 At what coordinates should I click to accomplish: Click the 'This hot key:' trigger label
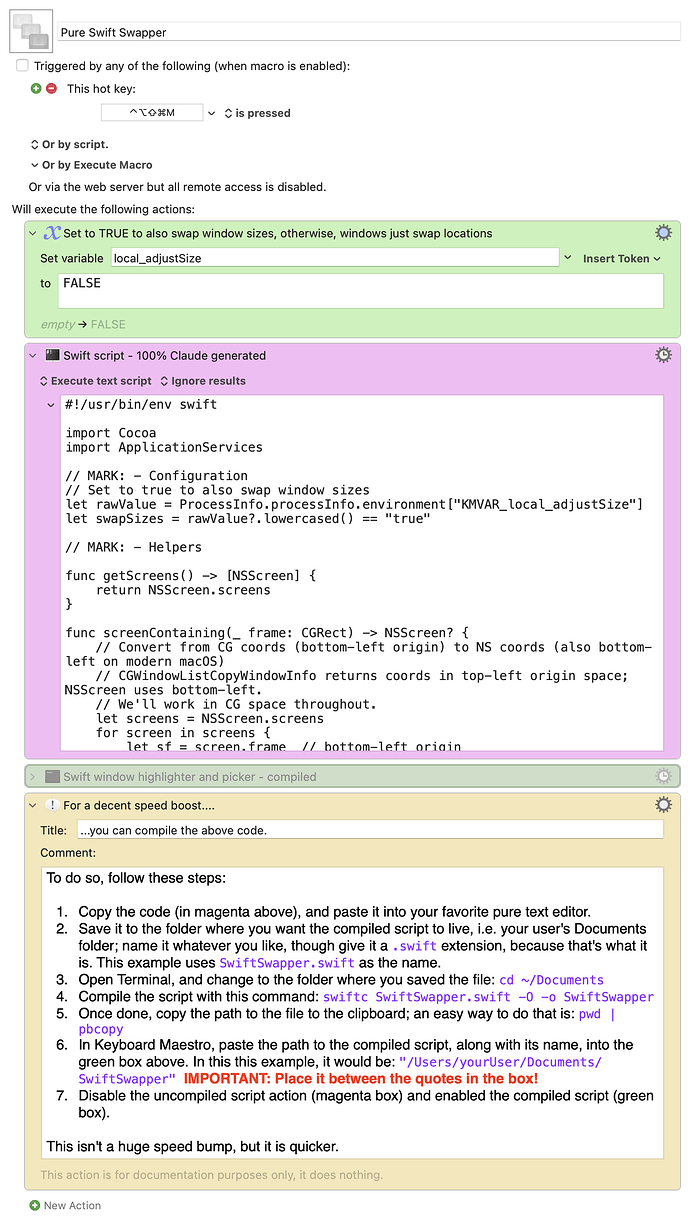click(101, 89)
